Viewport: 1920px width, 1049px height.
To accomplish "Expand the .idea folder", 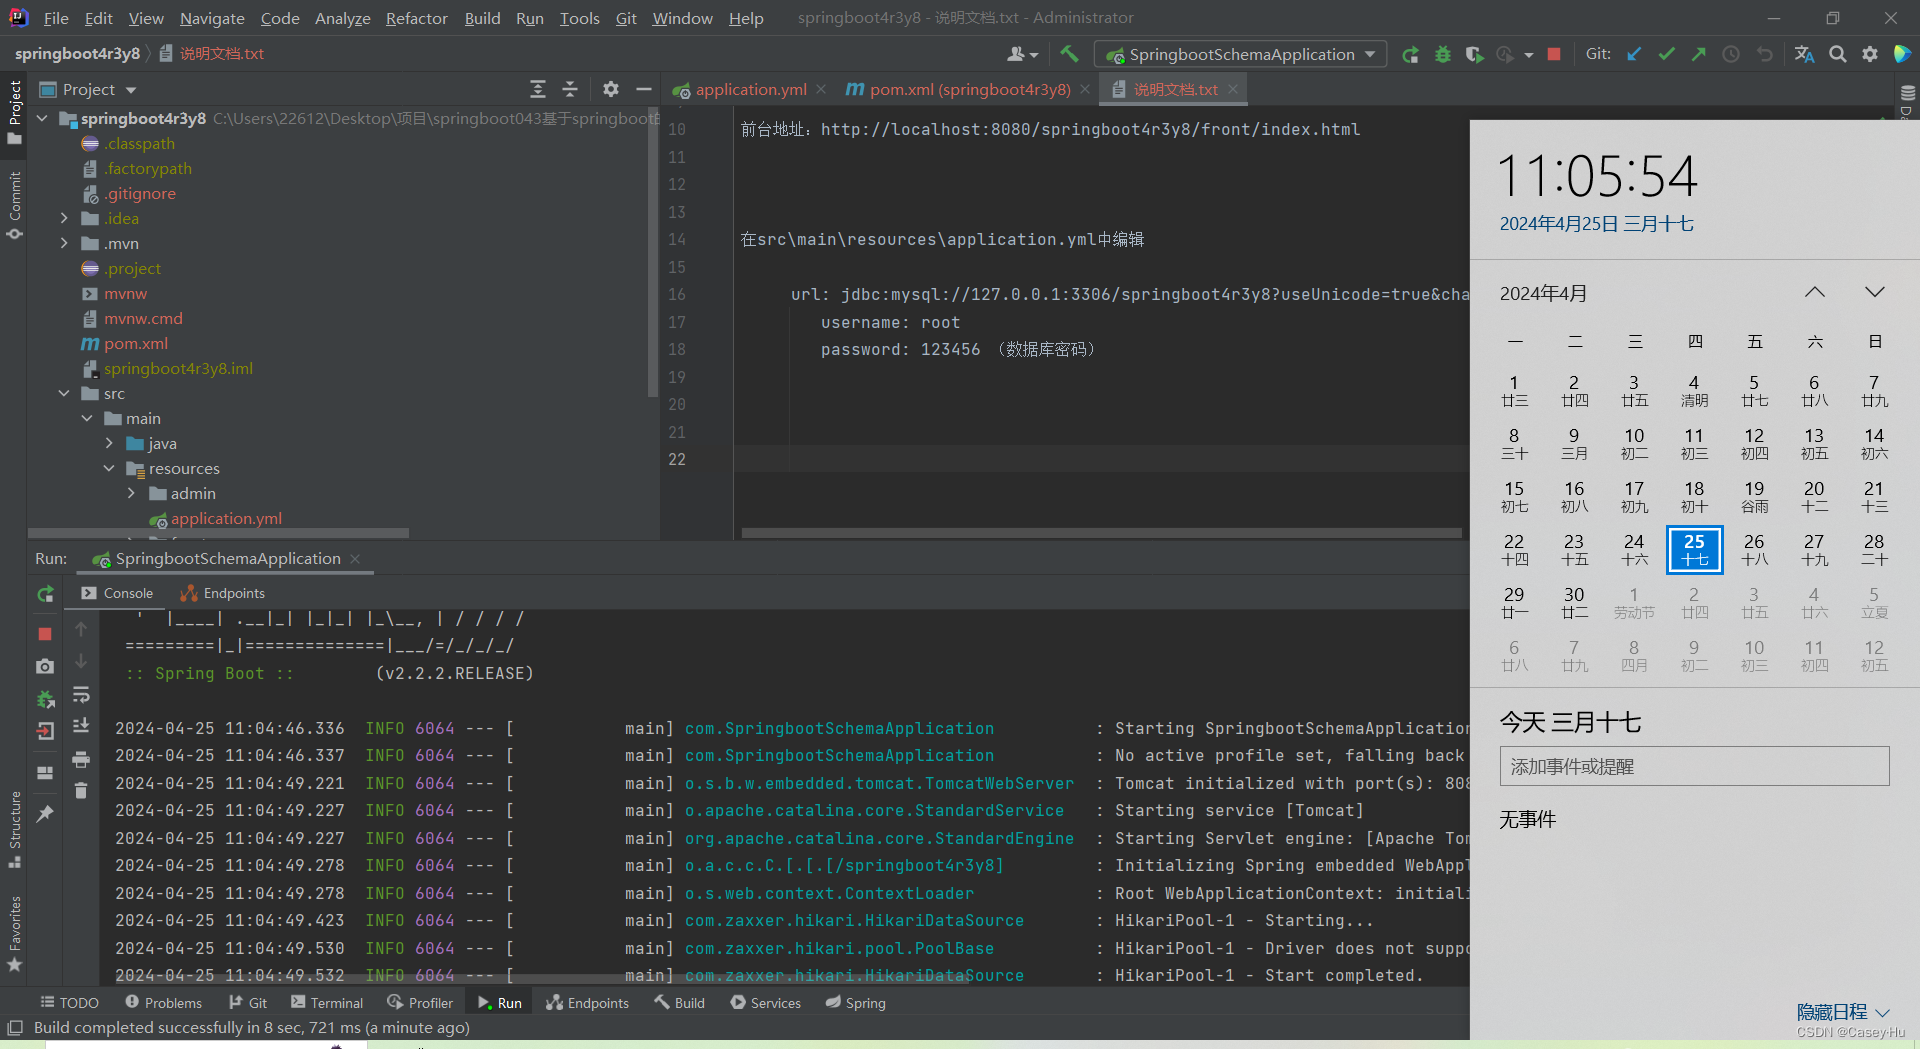I will 65,218.
